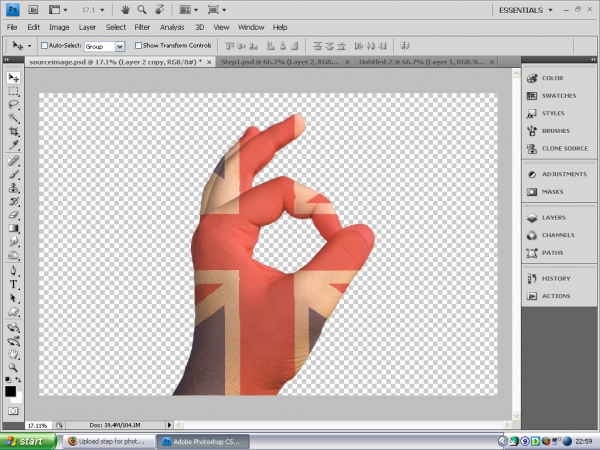
Task: Swap foreground and background colors
Action: 18,380
